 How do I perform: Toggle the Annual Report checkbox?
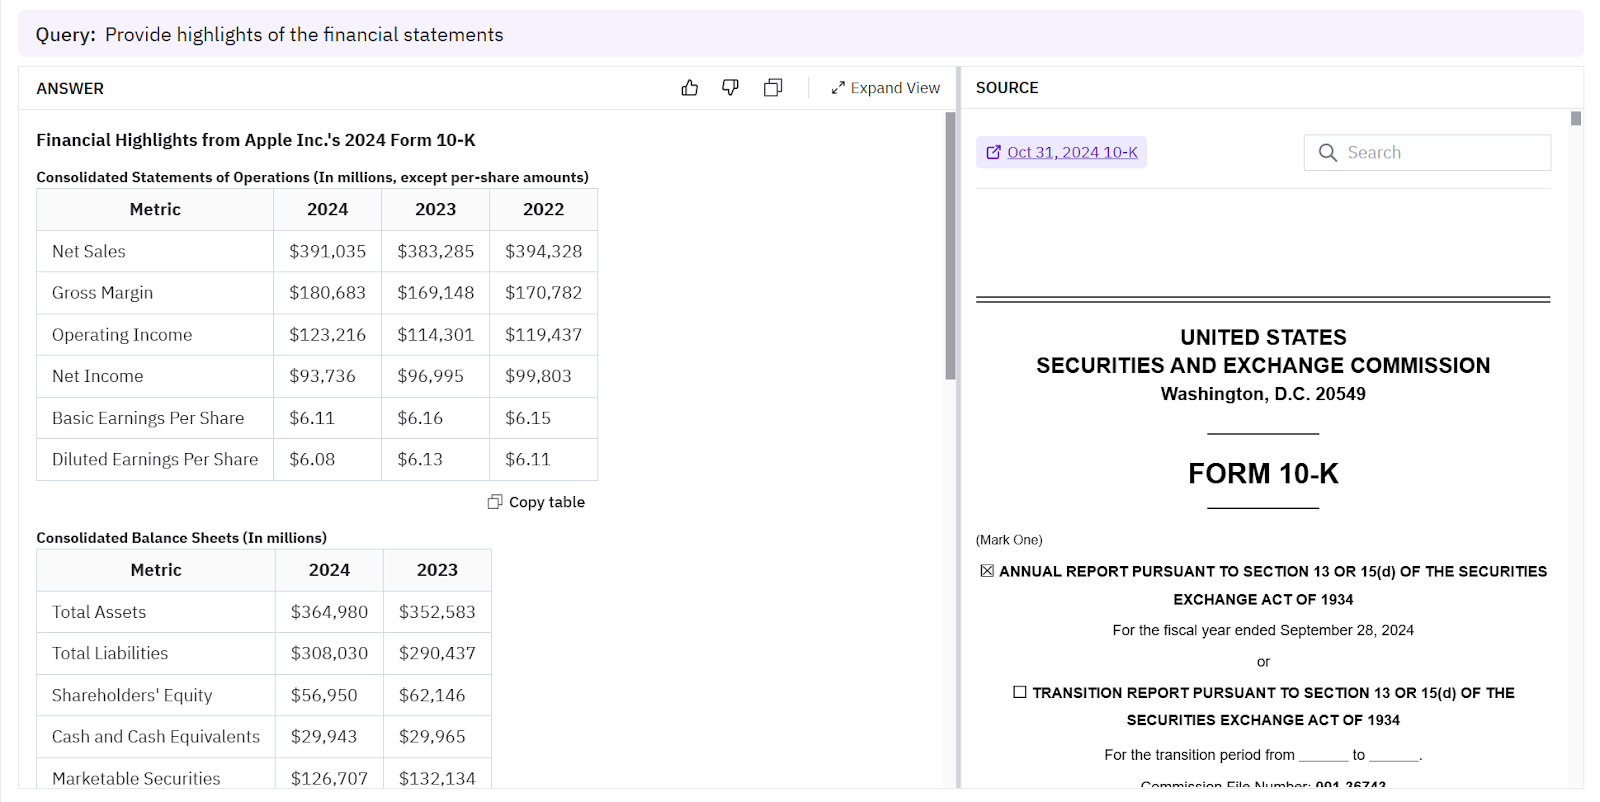(987, 571)
